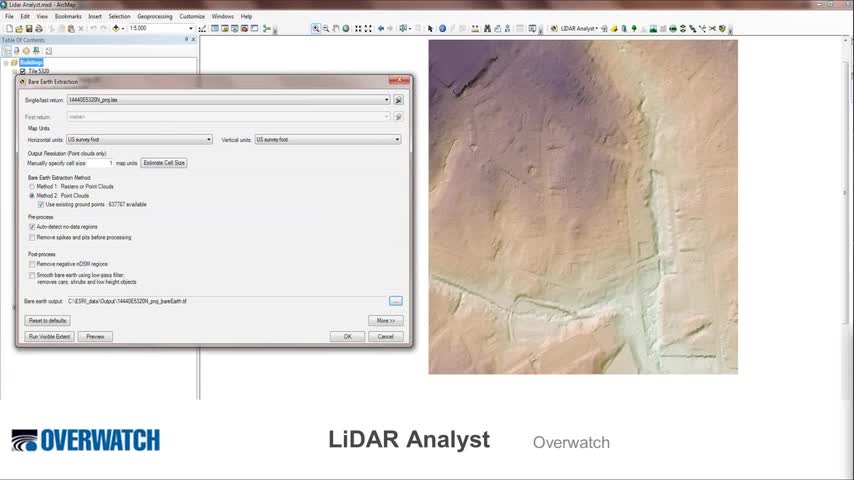This screenshot has width=854, height=480.
Task: Open the File menu
Action: coord(9,16)
